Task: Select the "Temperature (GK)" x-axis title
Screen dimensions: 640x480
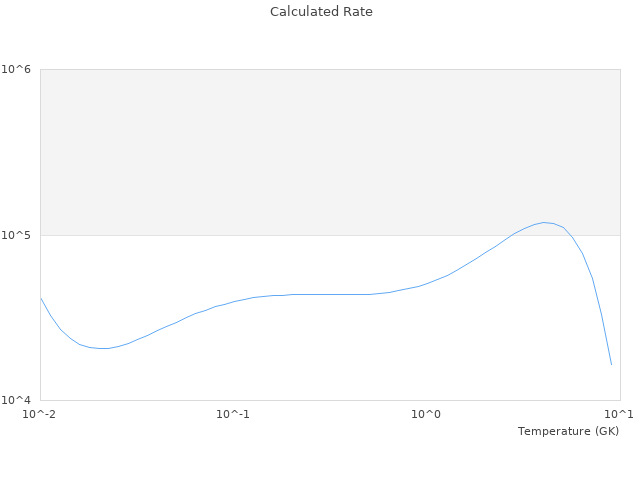Action: click(x=568, y=431)
